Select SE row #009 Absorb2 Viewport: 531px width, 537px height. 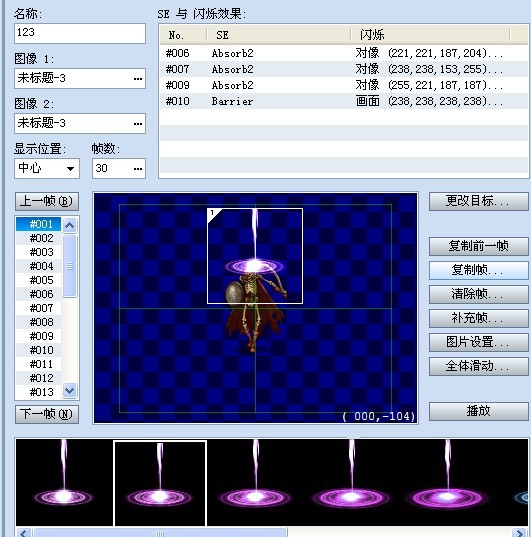click(344, 85)
